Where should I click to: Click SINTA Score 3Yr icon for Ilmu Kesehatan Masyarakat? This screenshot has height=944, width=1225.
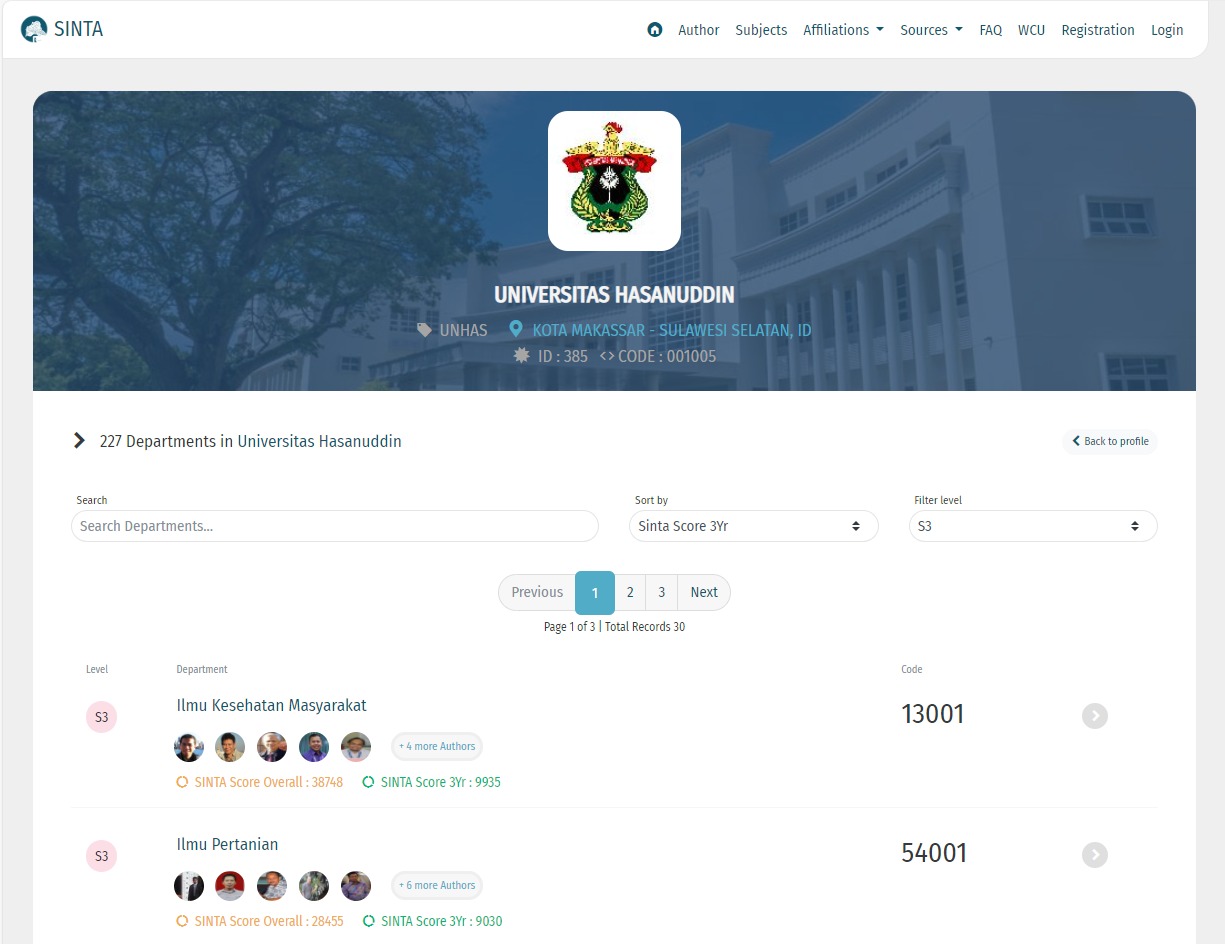[x=368, y=782]
